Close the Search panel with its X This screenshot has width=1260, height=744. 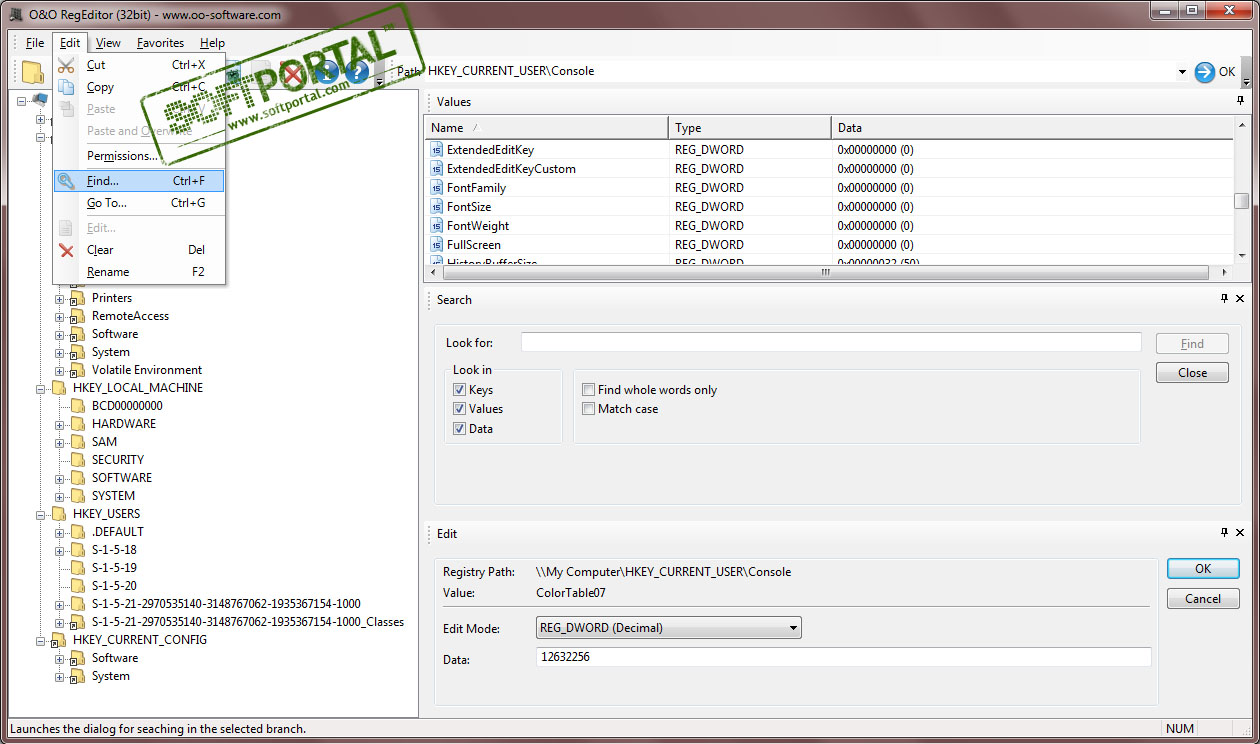click(x=1240, y=299)
